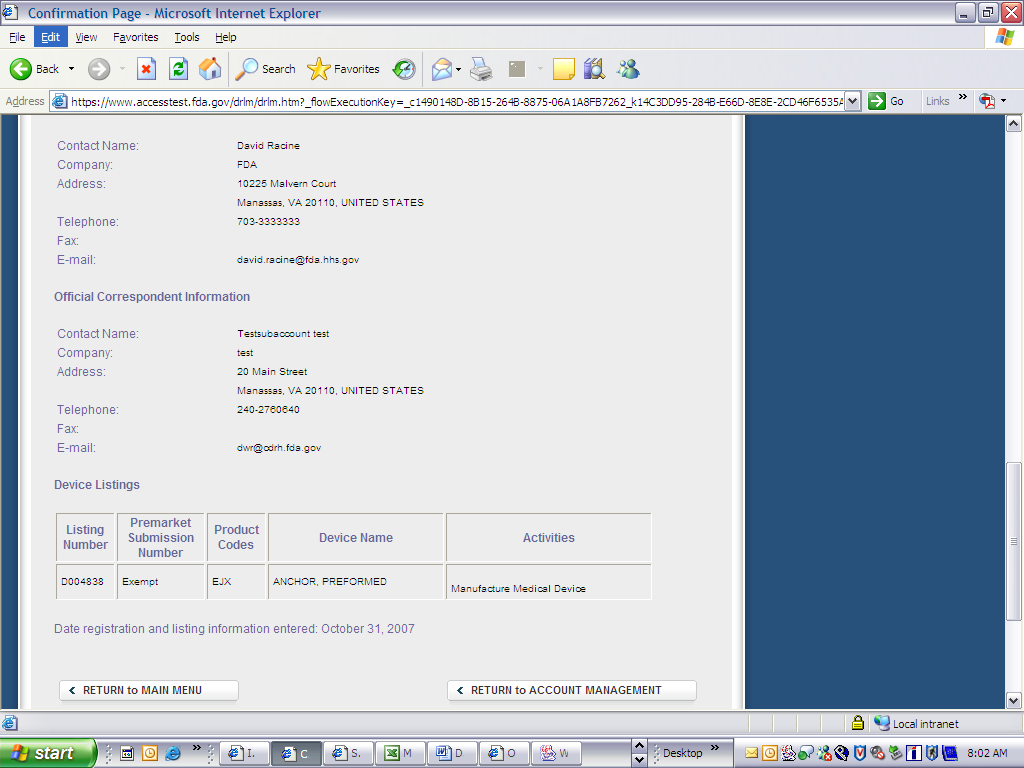Click the vertical scrollbar down arrow

point(1014,700)
